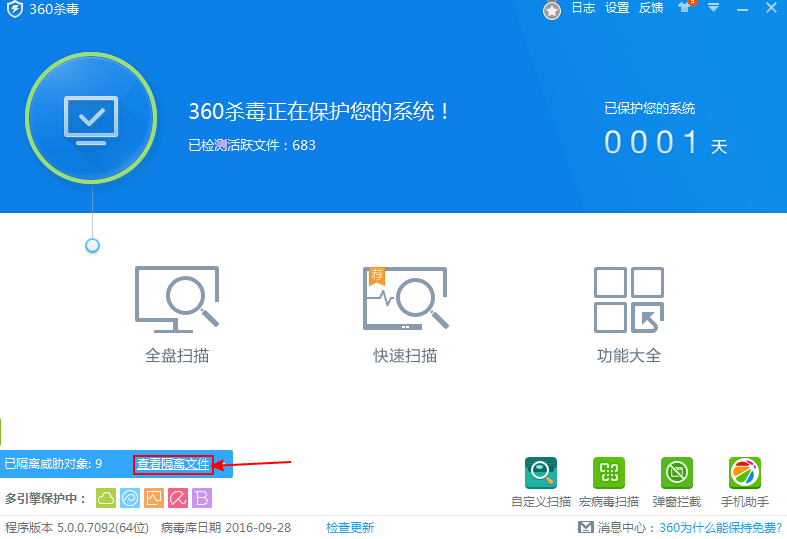Image resolution: width=787 pixels, height=539 pixels.
Task: Click the 查看隔离文件 quarantine link
Action: pyautogui.click(x=174, y=464)
